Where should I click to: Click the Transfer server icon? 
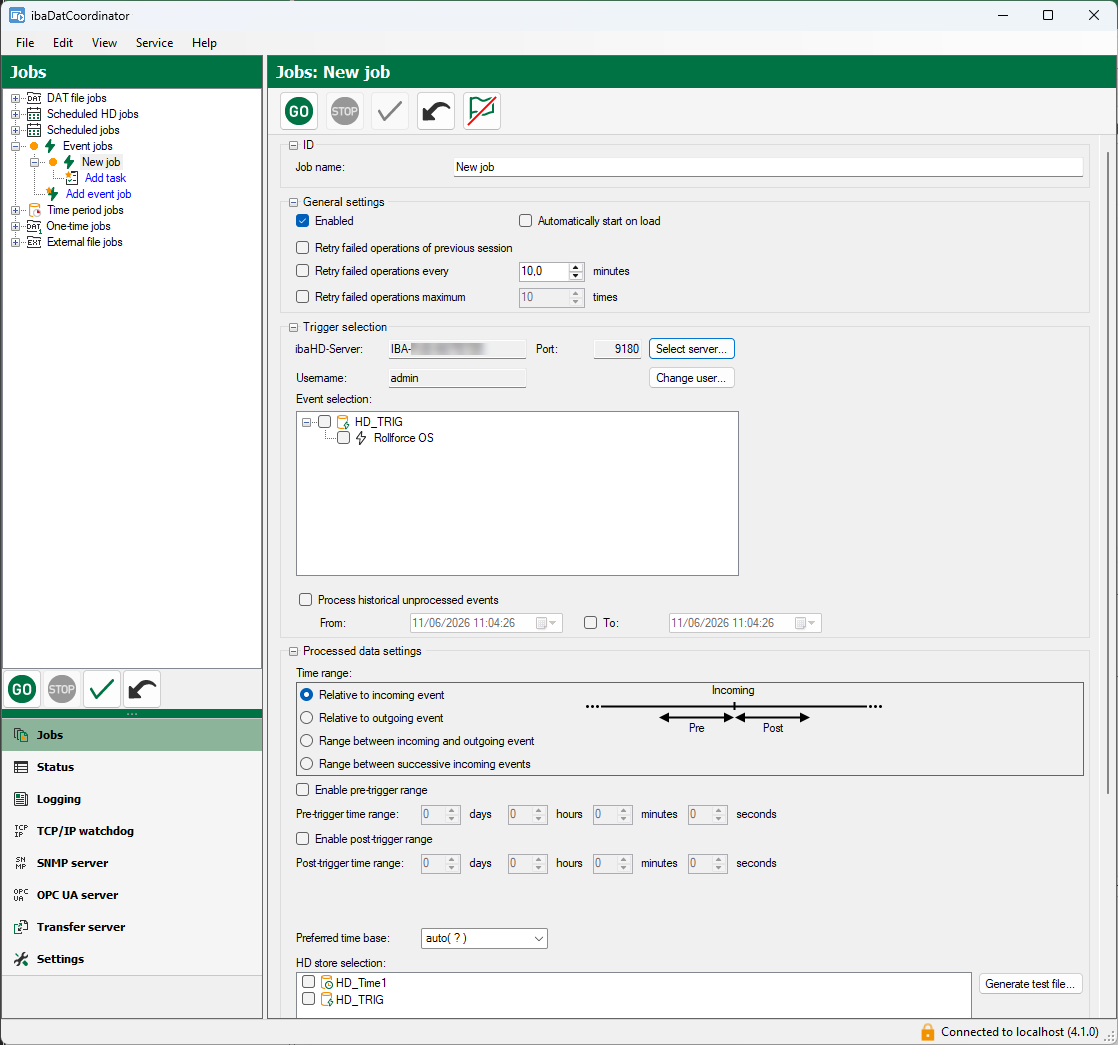point(21,927)
